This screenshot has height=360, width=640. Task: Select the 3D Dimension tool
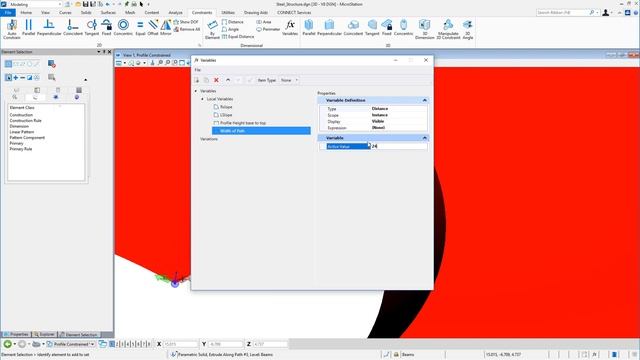pyautogui.click(x=424, y=29)
